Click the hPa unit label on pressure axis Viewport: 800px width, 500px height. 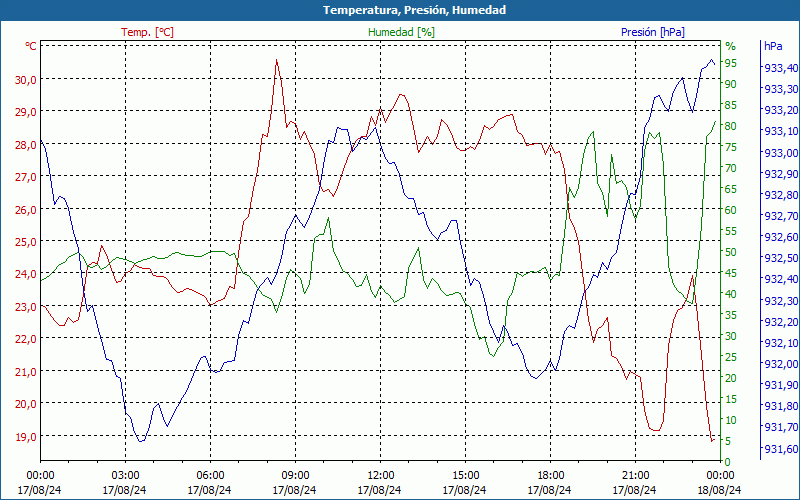(x=773, y=45)
